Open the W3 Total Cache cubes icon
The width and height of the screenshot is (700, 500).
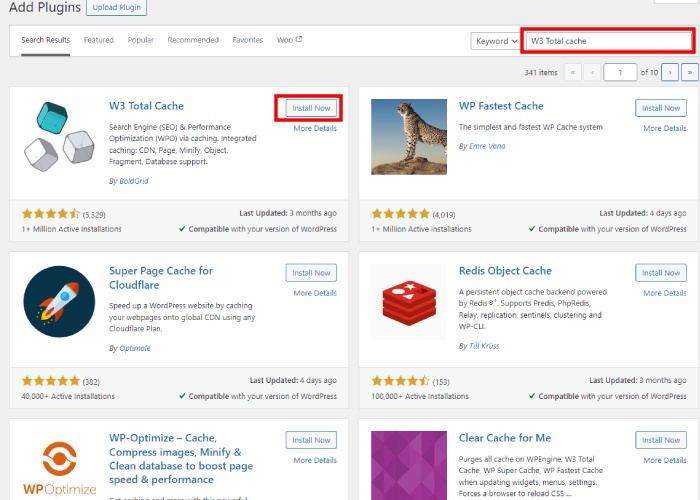[x=59, y=137]
